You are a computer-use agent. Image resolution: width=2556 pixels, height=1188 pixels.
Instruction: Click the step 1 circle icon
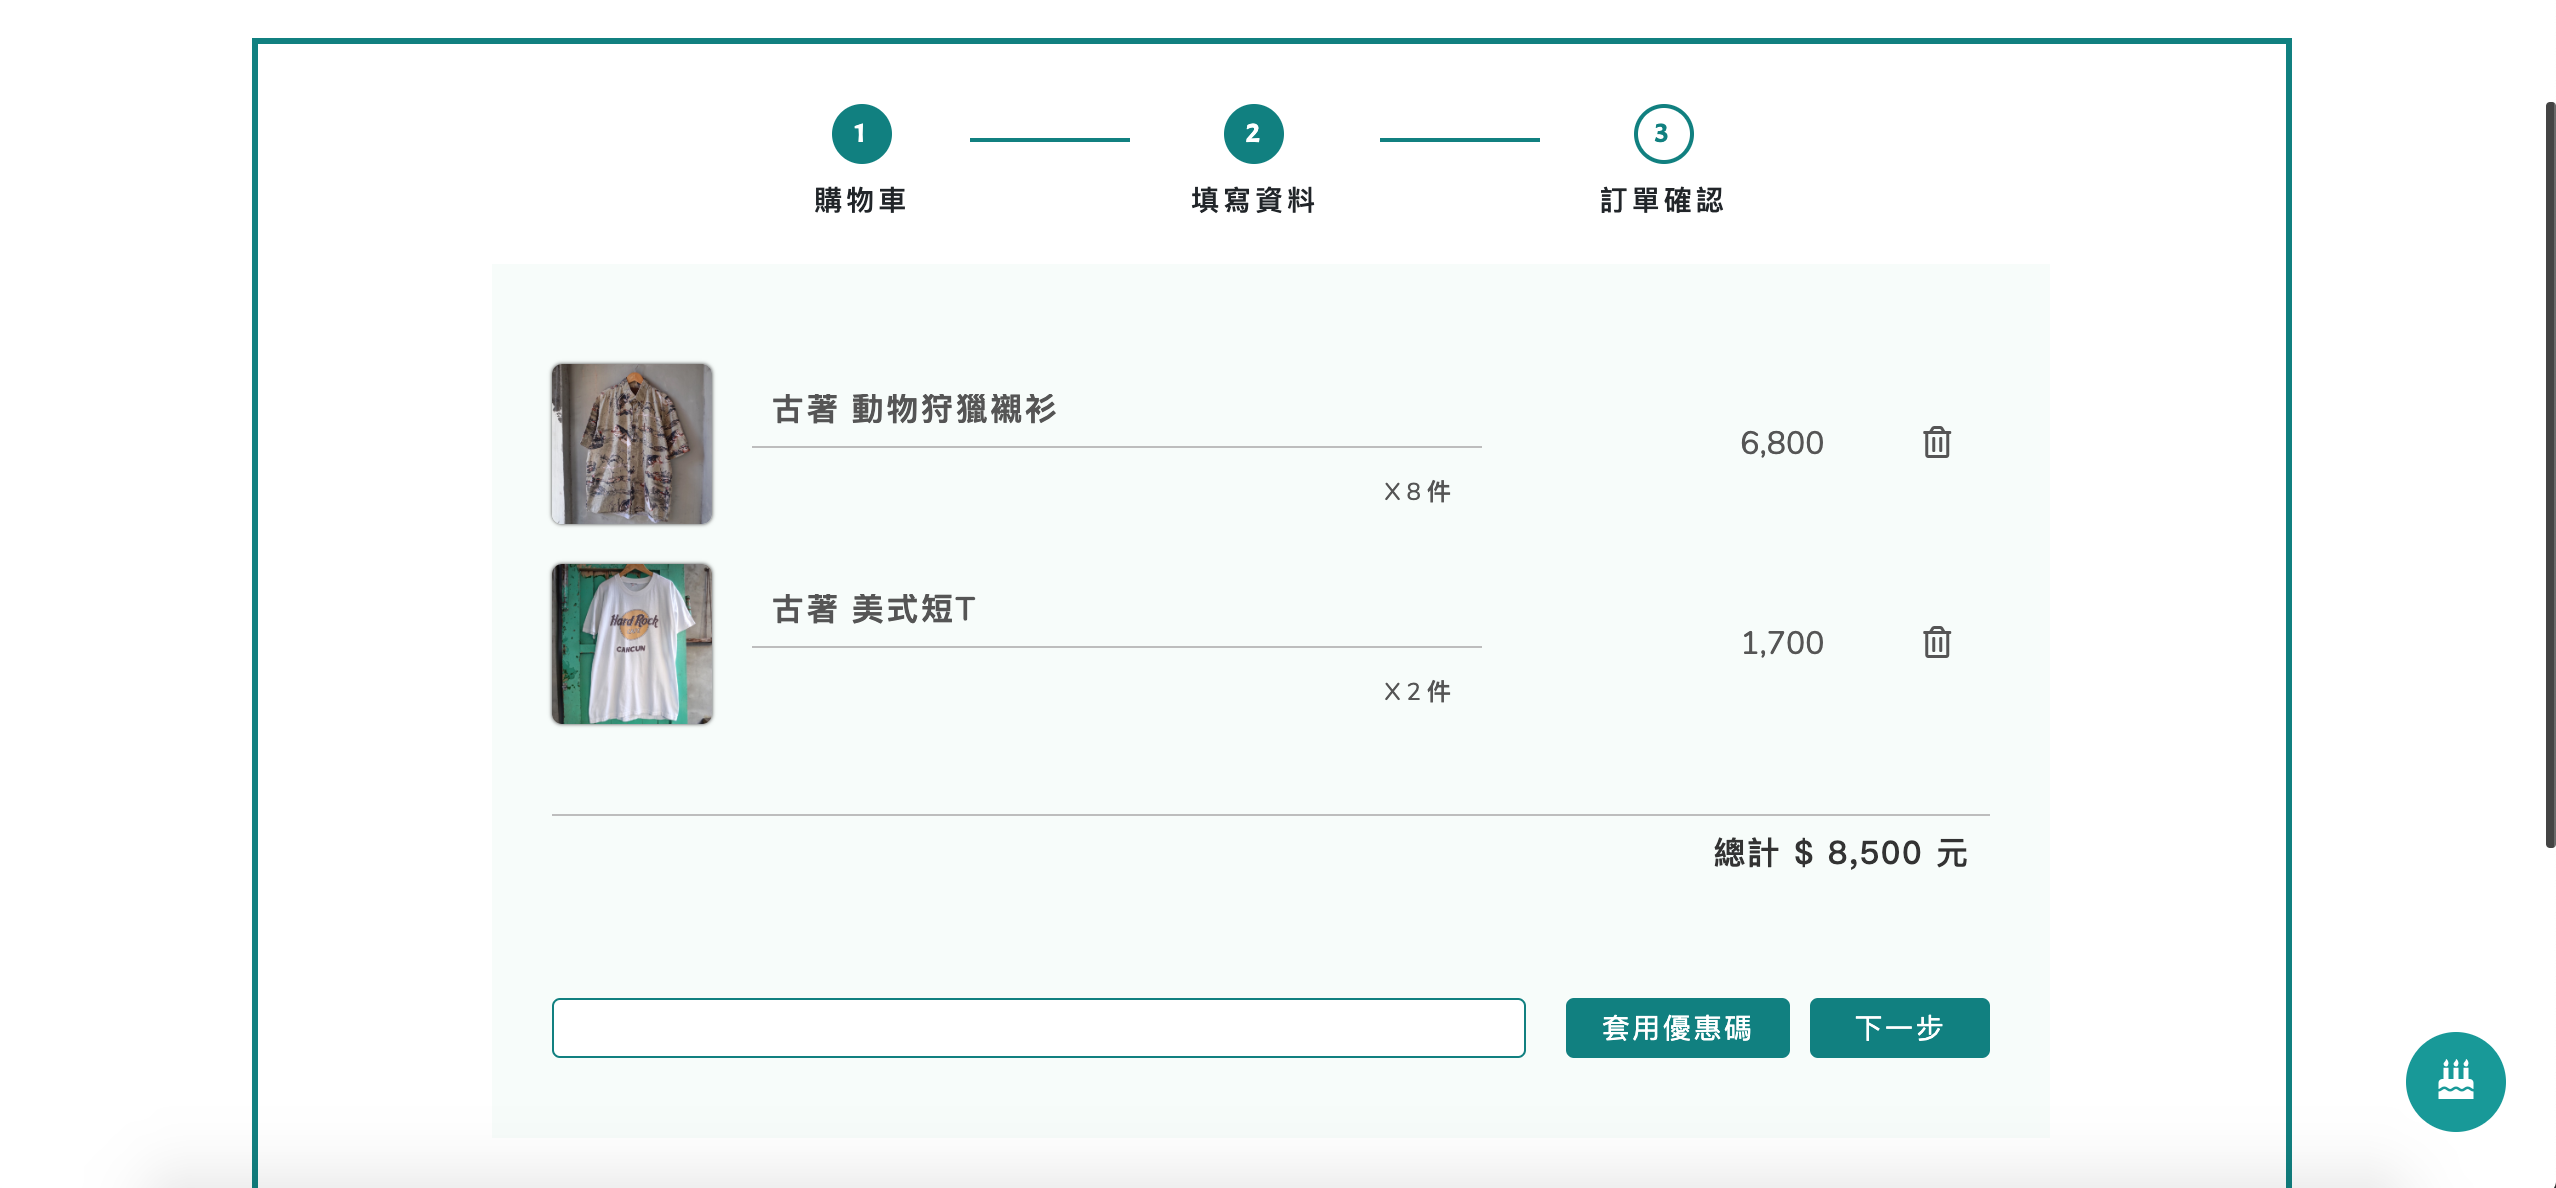pyautogui.click(x=862, y=133)
